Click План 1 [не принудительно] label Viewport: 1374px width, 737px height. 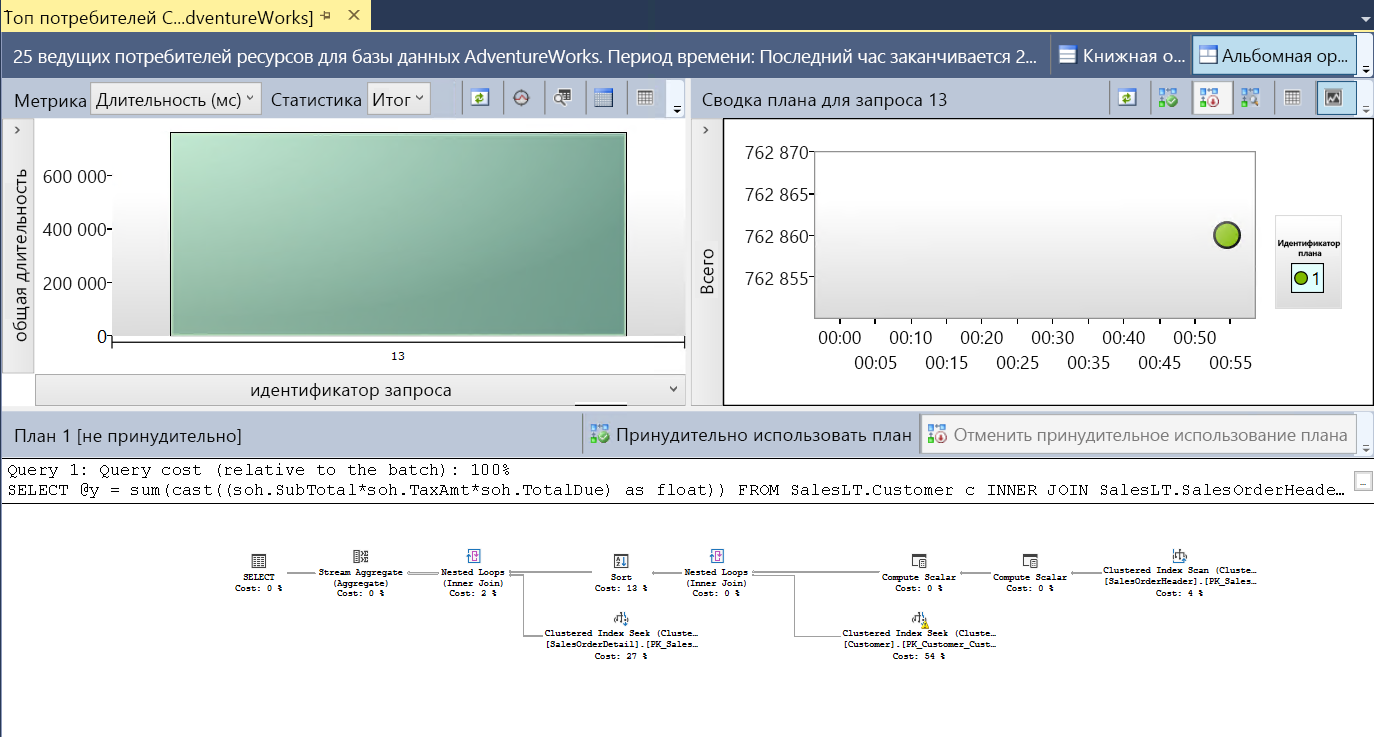tap(128, 436)
